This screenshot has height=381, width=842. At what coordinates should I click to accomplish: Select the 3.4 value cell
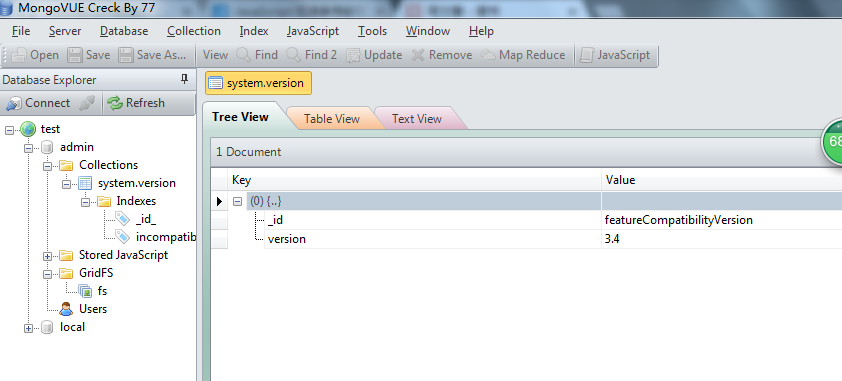tap(722, 239)
